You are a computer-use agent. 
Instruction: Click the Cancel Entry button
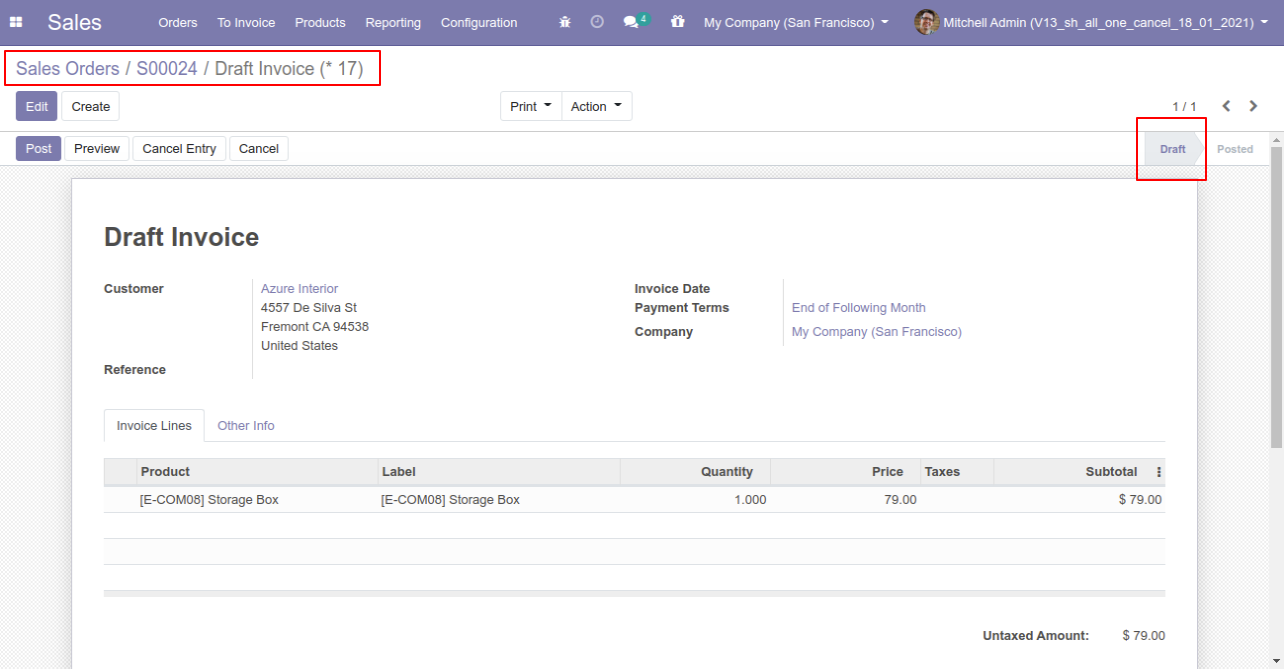point(179,149)
